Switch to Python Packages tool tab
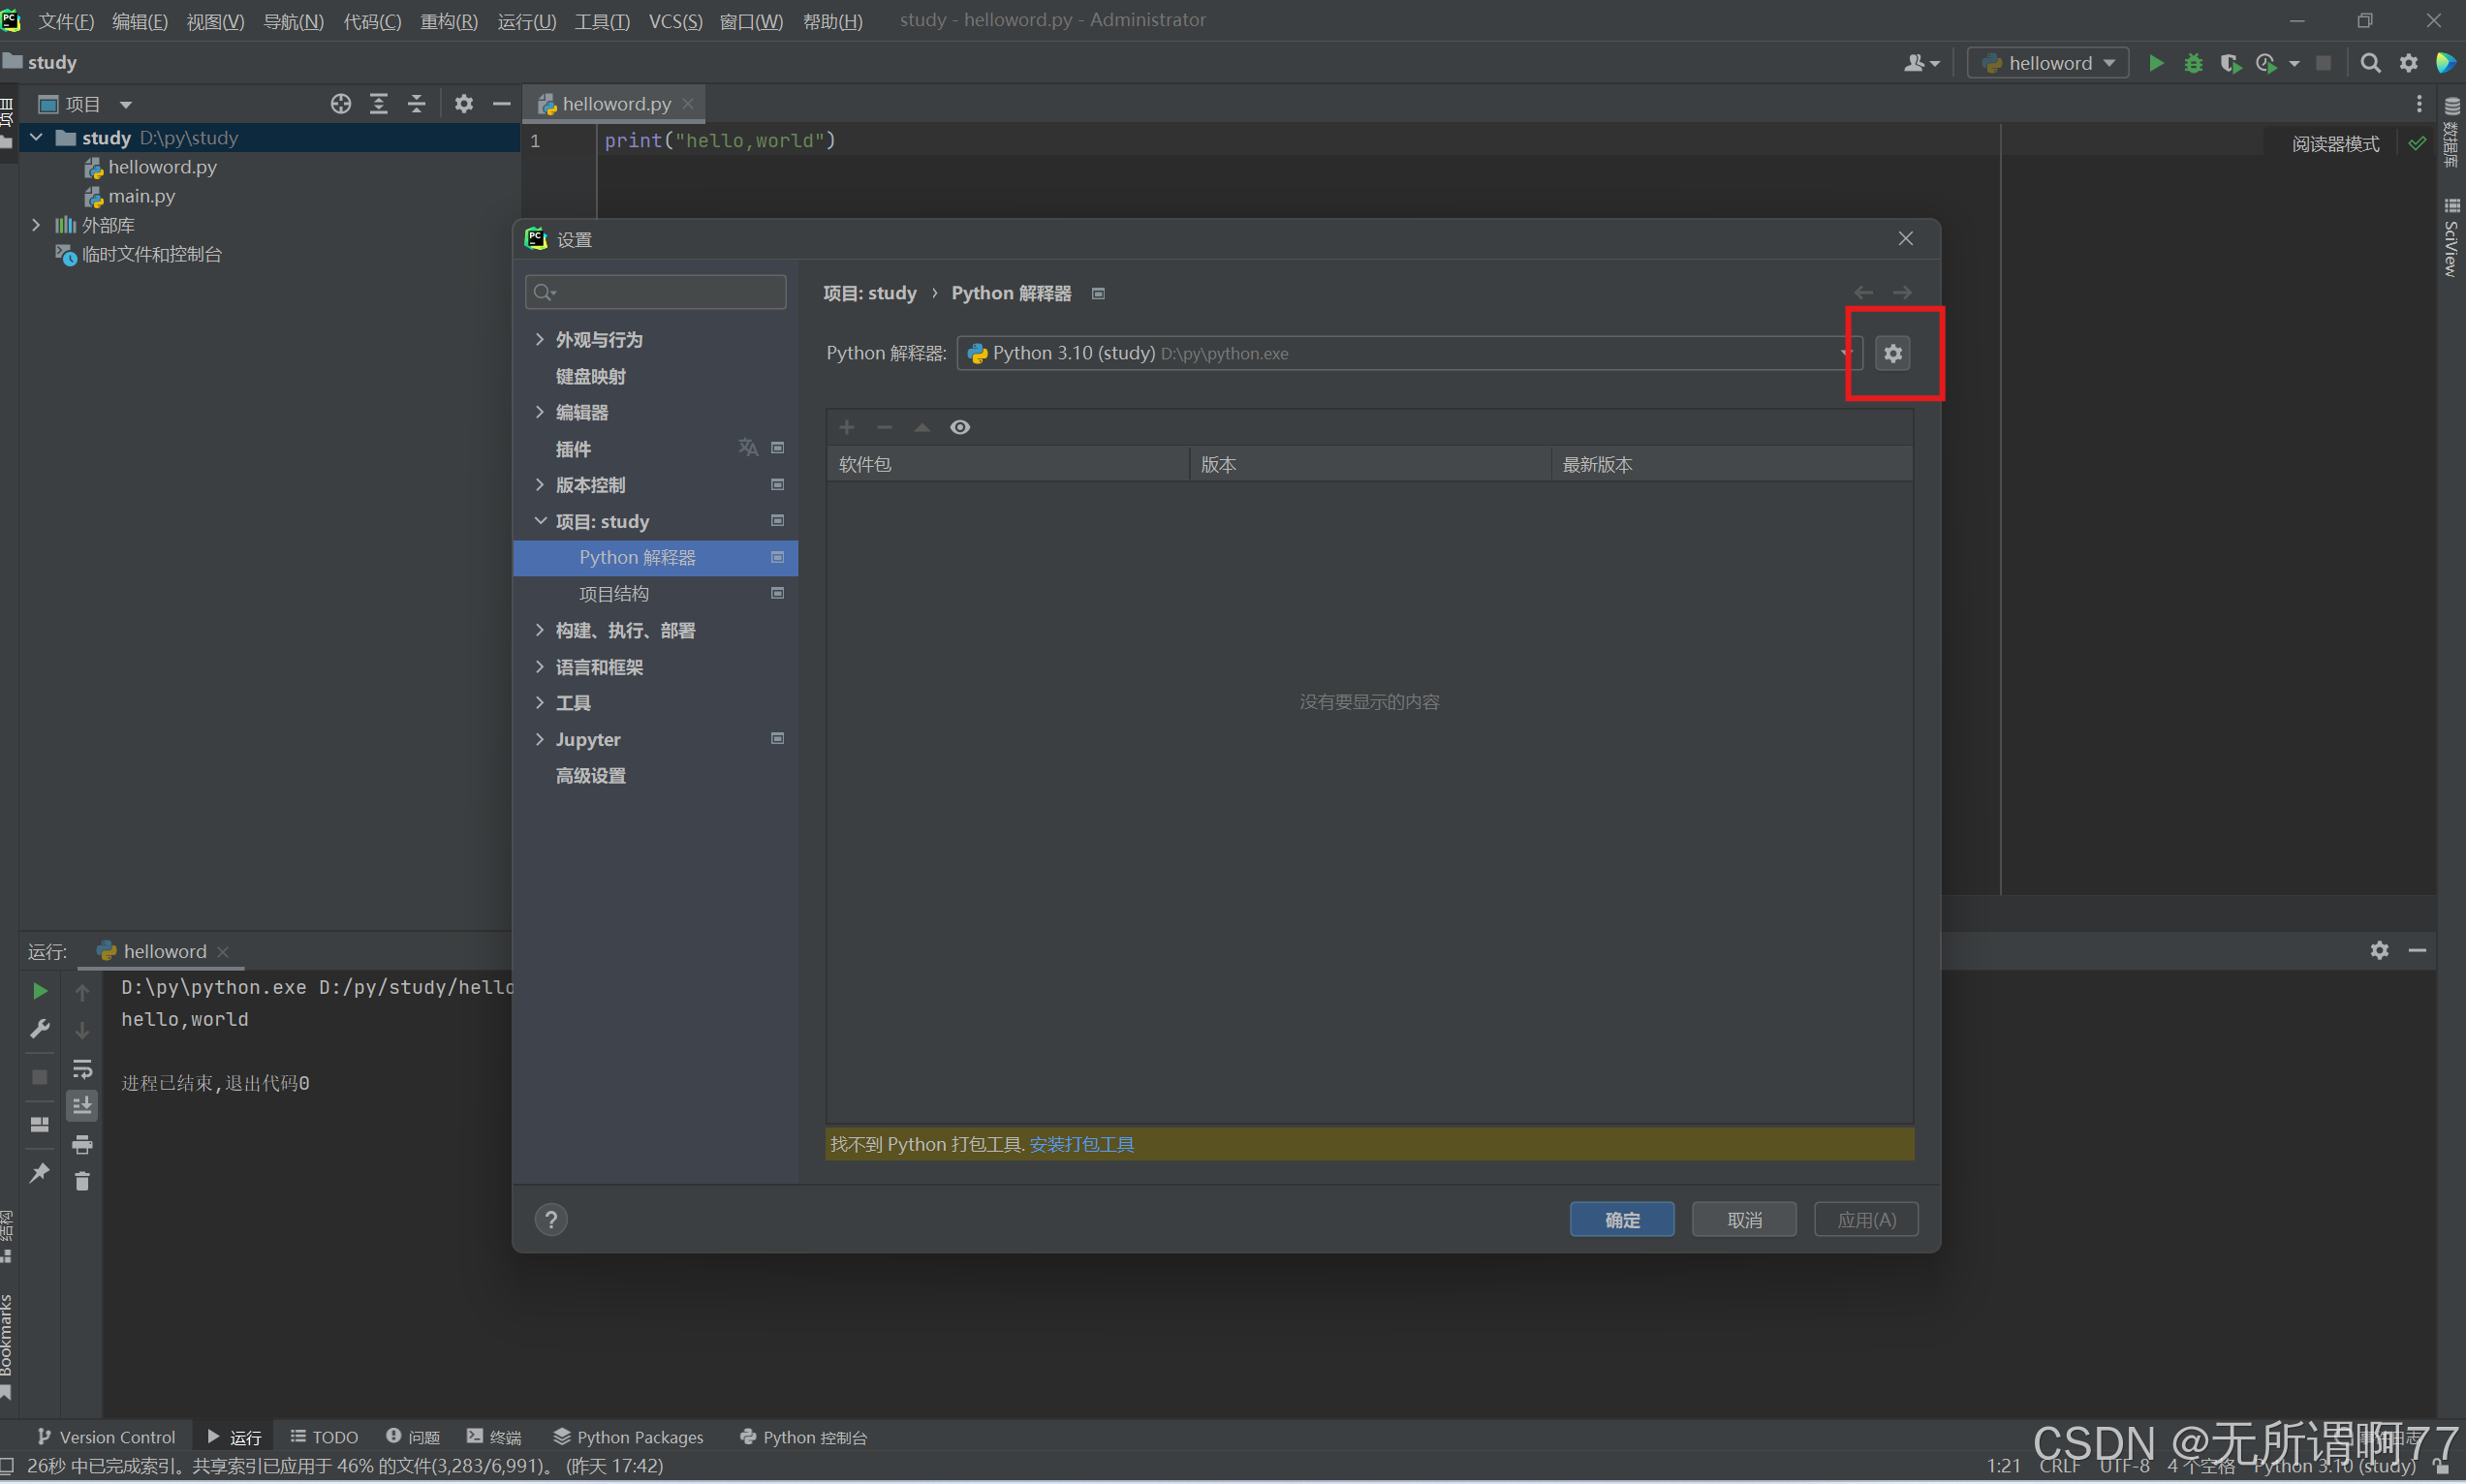The image size is (2466, 1484). pos(628,1437)
